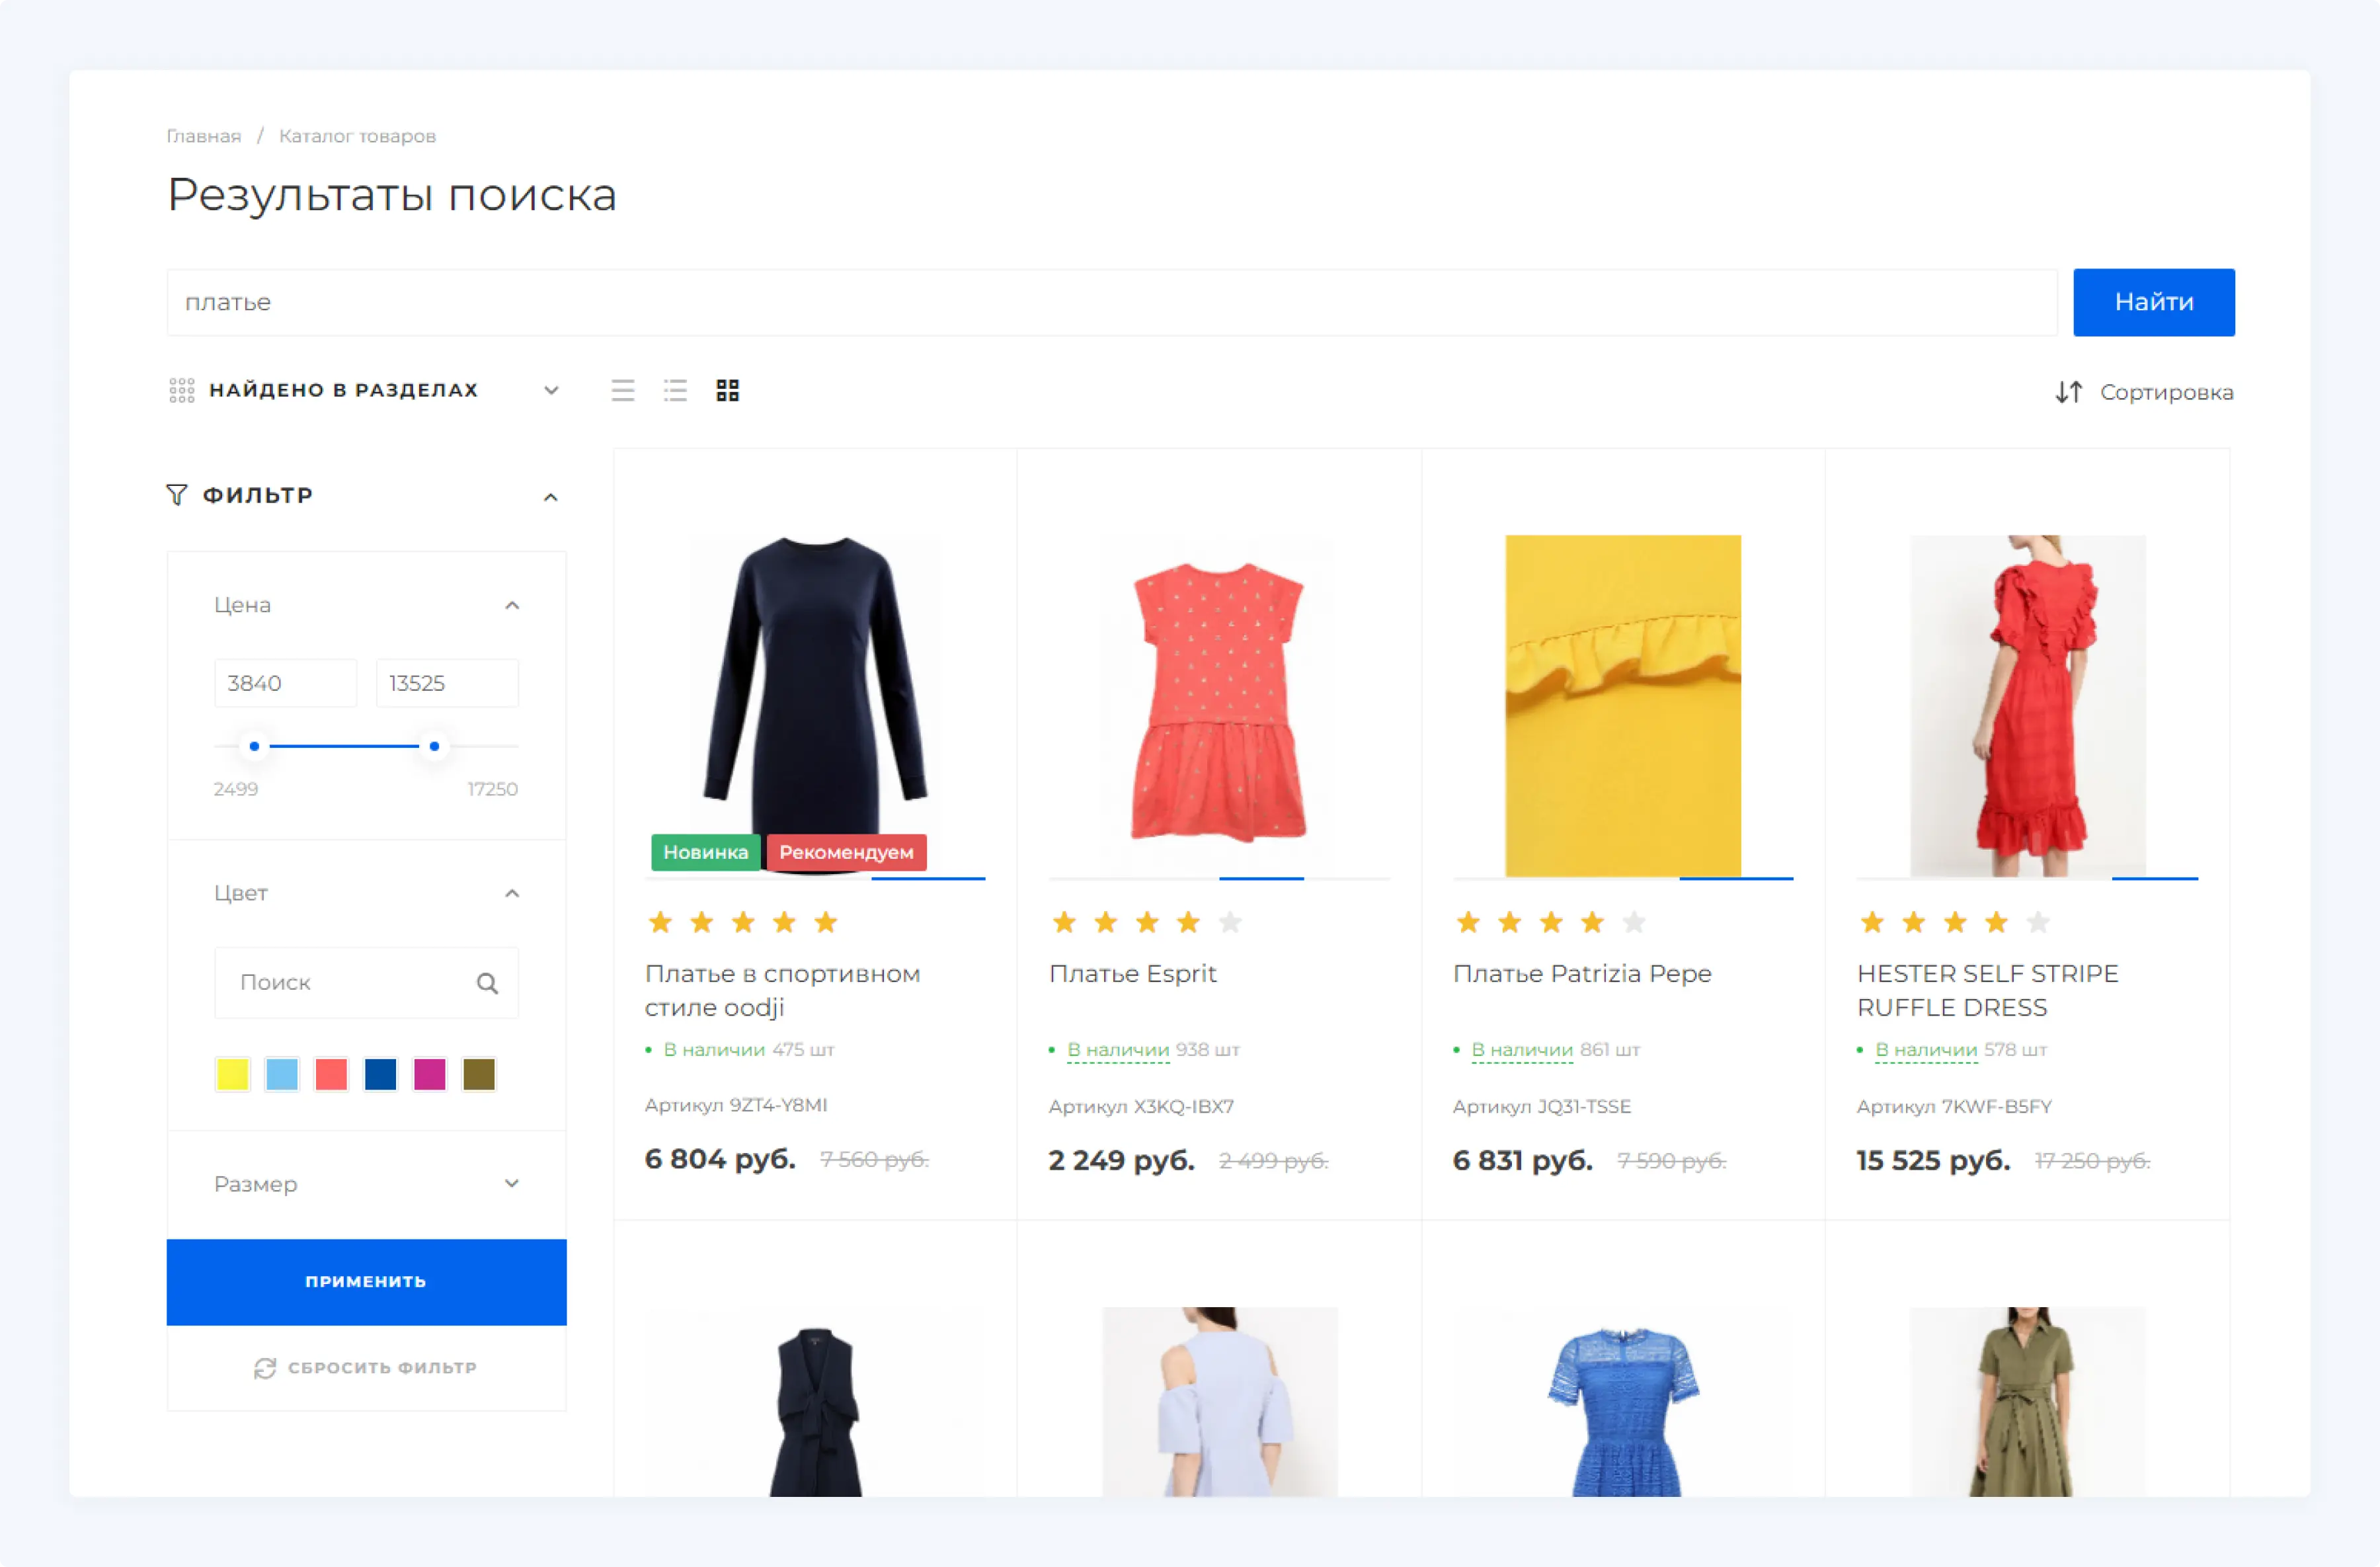Toggle the magenta color swatch
Image resolution: width=2380 pixels, height=1567 pixels.
[430, 1074]
